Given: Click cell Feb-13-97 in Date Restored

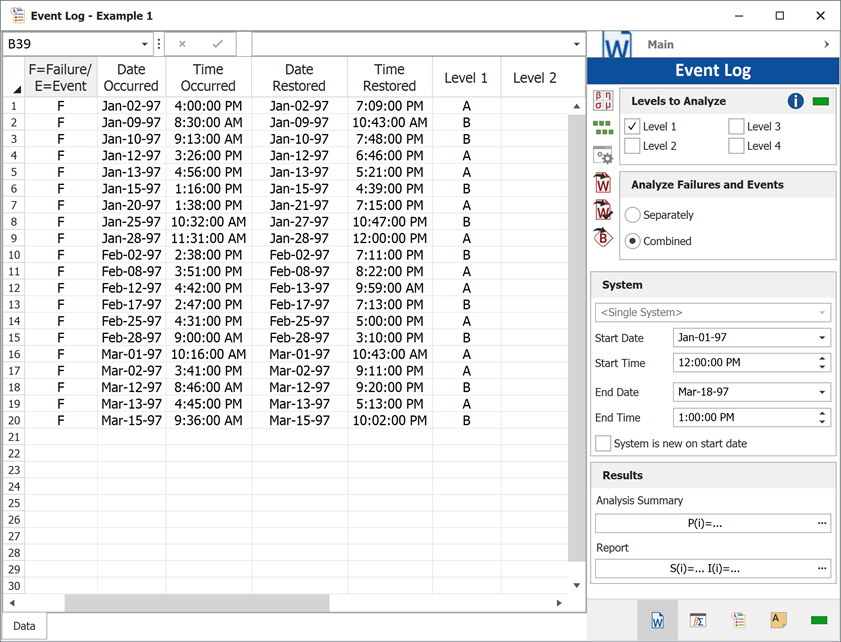Looking at the screenshot, I should [299, 288].
